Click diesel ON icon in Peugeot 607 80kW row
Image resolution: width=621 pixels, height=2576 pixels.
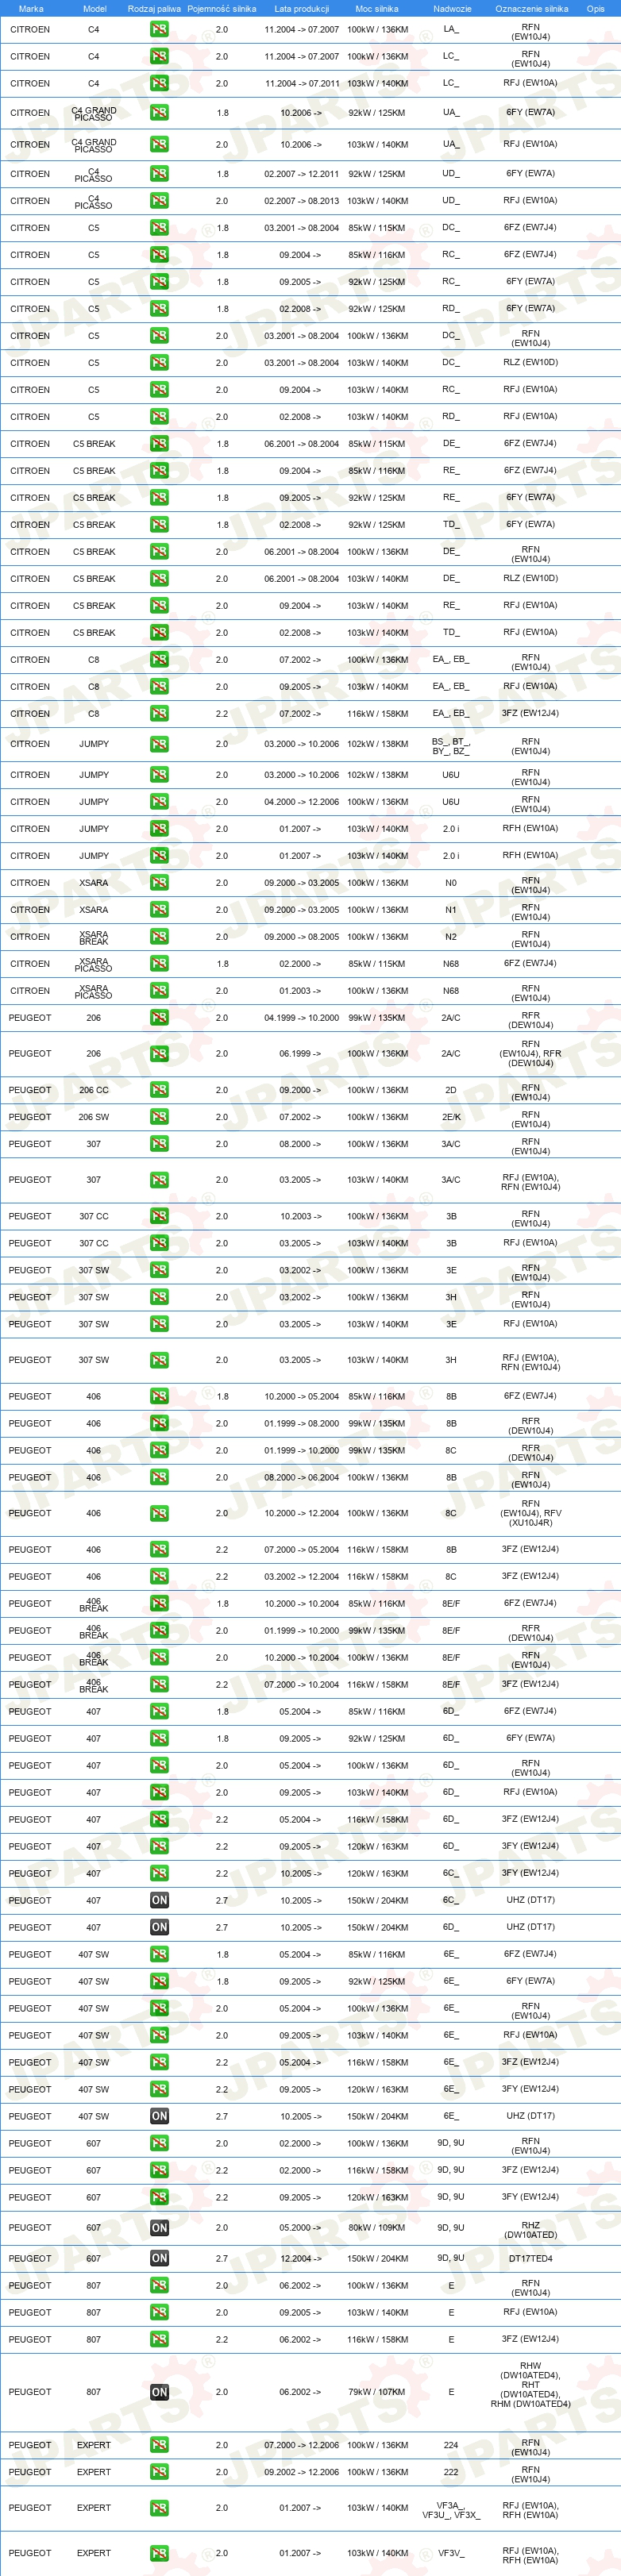(x=159, y=2227)
